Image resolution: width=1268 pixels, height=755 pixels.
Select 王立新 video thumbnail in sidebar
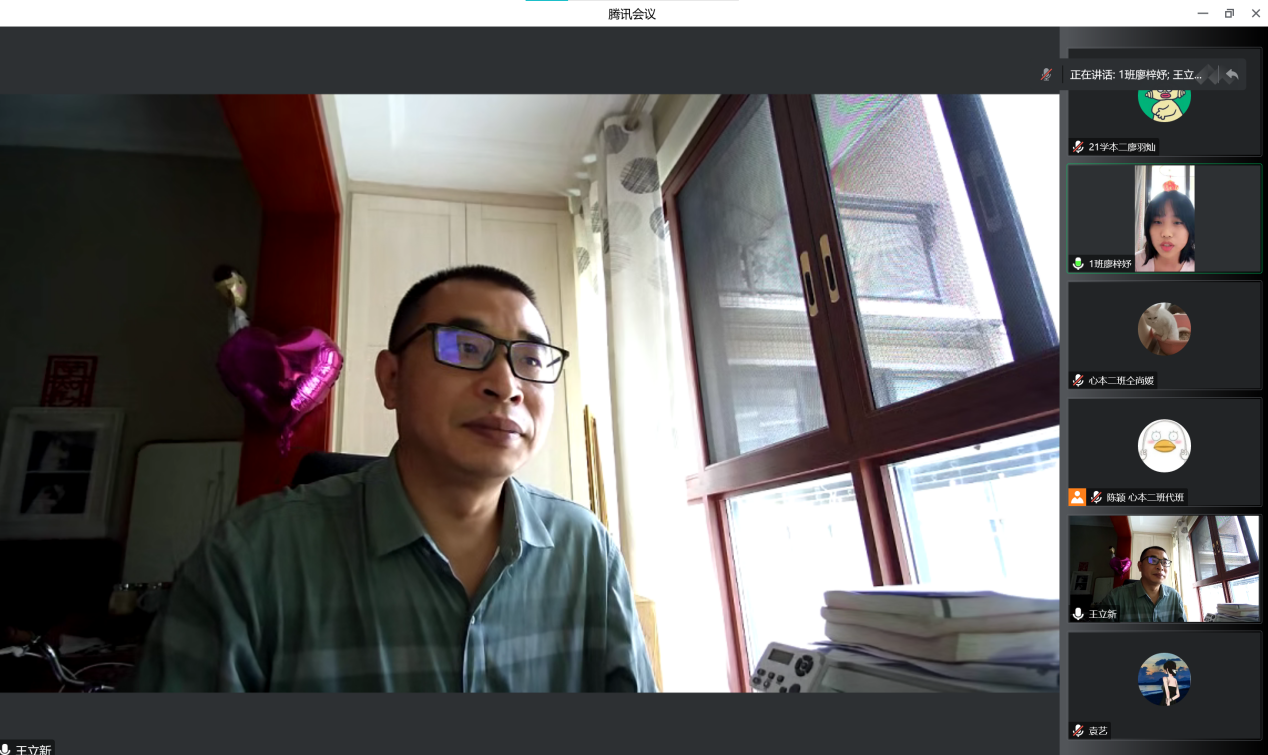click(1164, 568)
